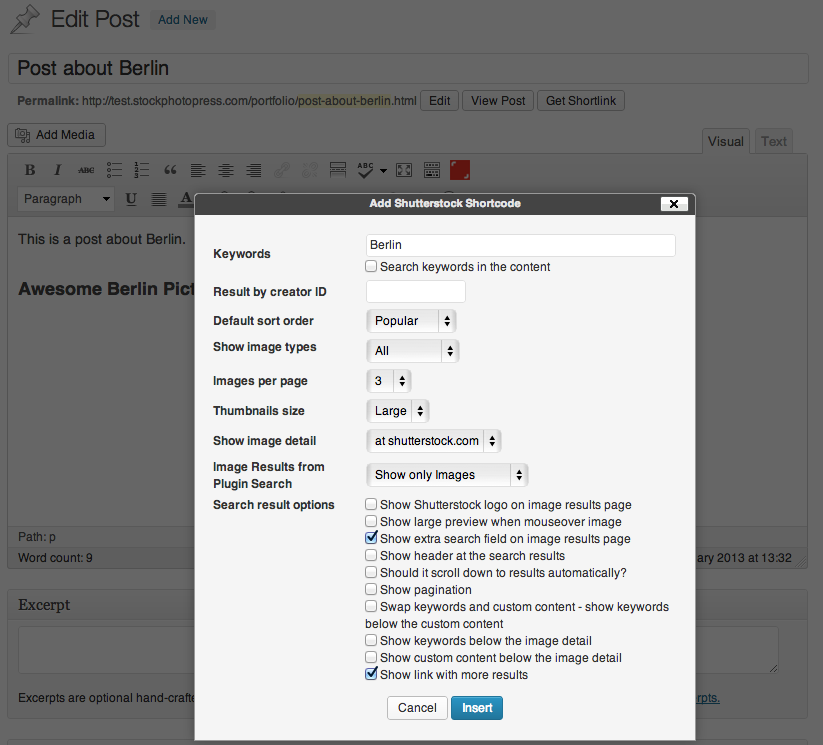
Task: Open the Thumbnails size dropdown
Action: tap(398, 411)
